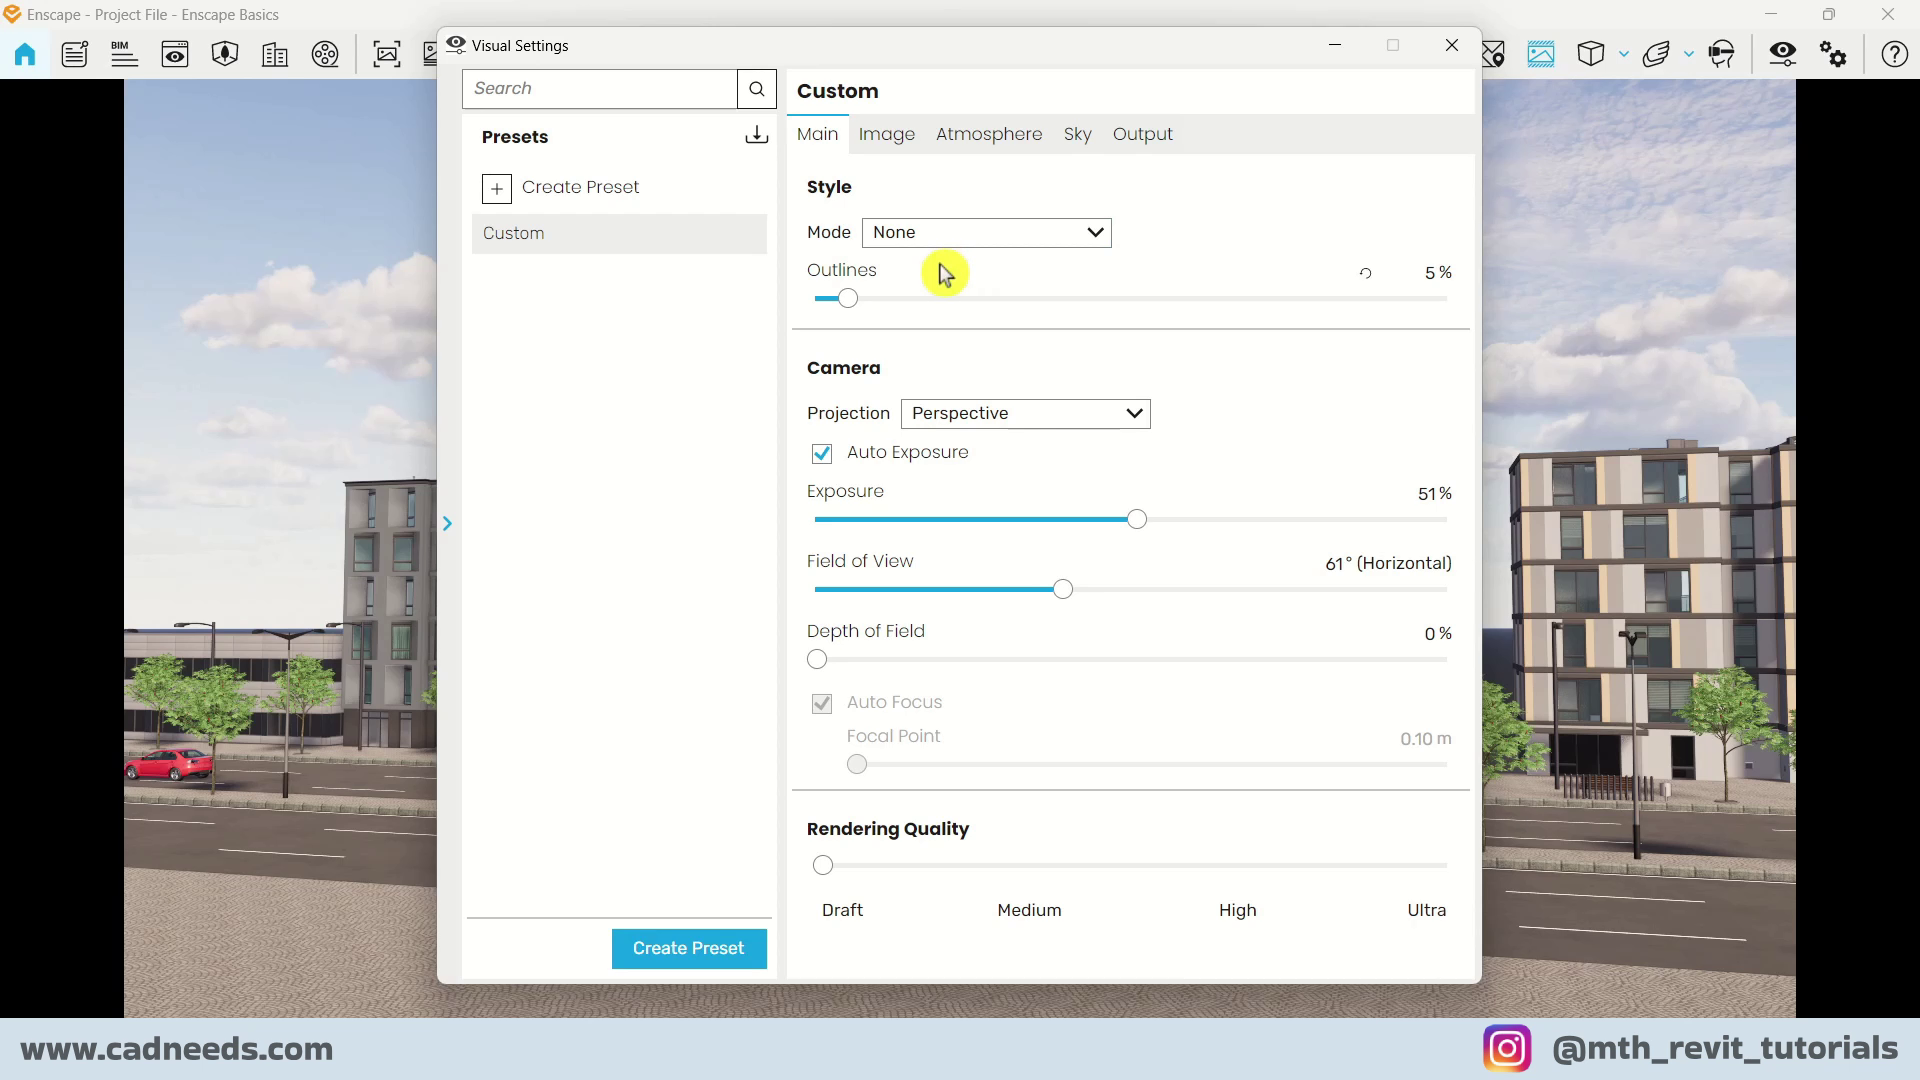Expand the chevron next to the 3D export cube
The height and width of the screenshot is (1080, 1920).
(1622, 55)
